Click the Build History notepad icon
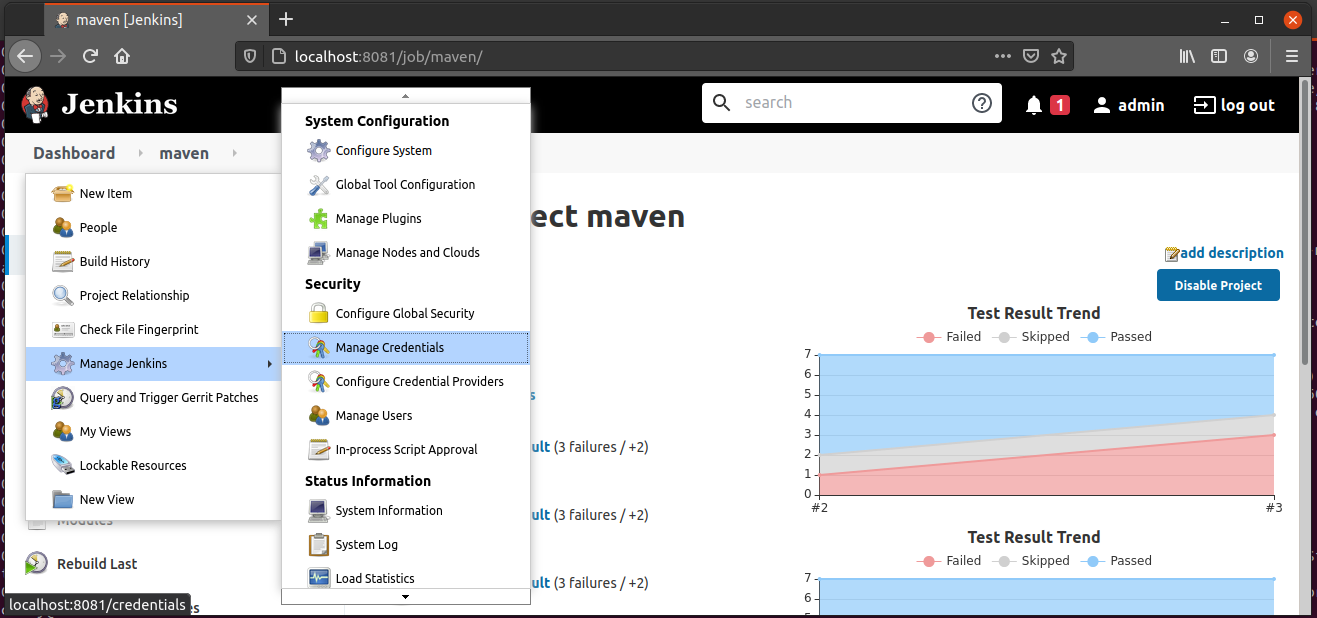 tap(63, 261)
